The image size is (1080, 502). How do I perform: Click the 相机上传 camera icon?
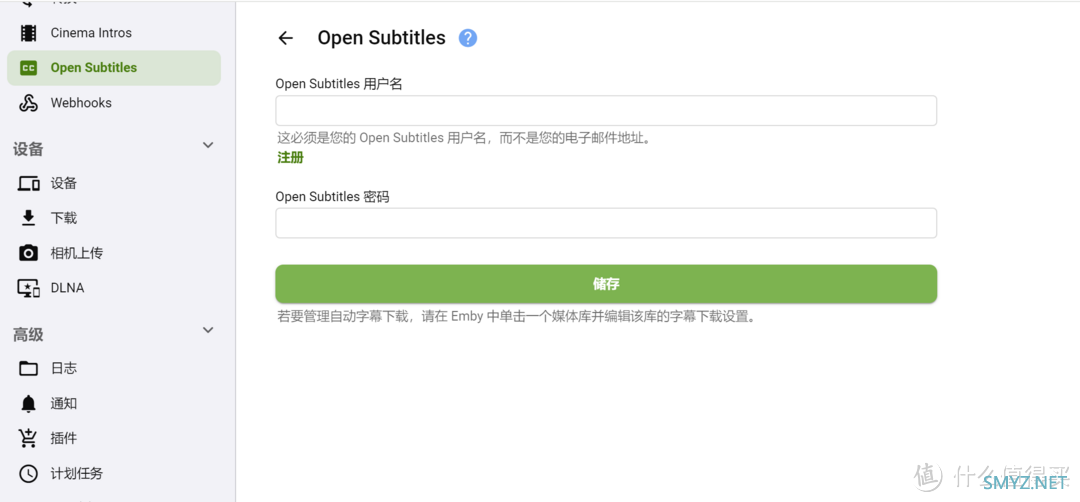pyautogui.click(x=28, y=253)
